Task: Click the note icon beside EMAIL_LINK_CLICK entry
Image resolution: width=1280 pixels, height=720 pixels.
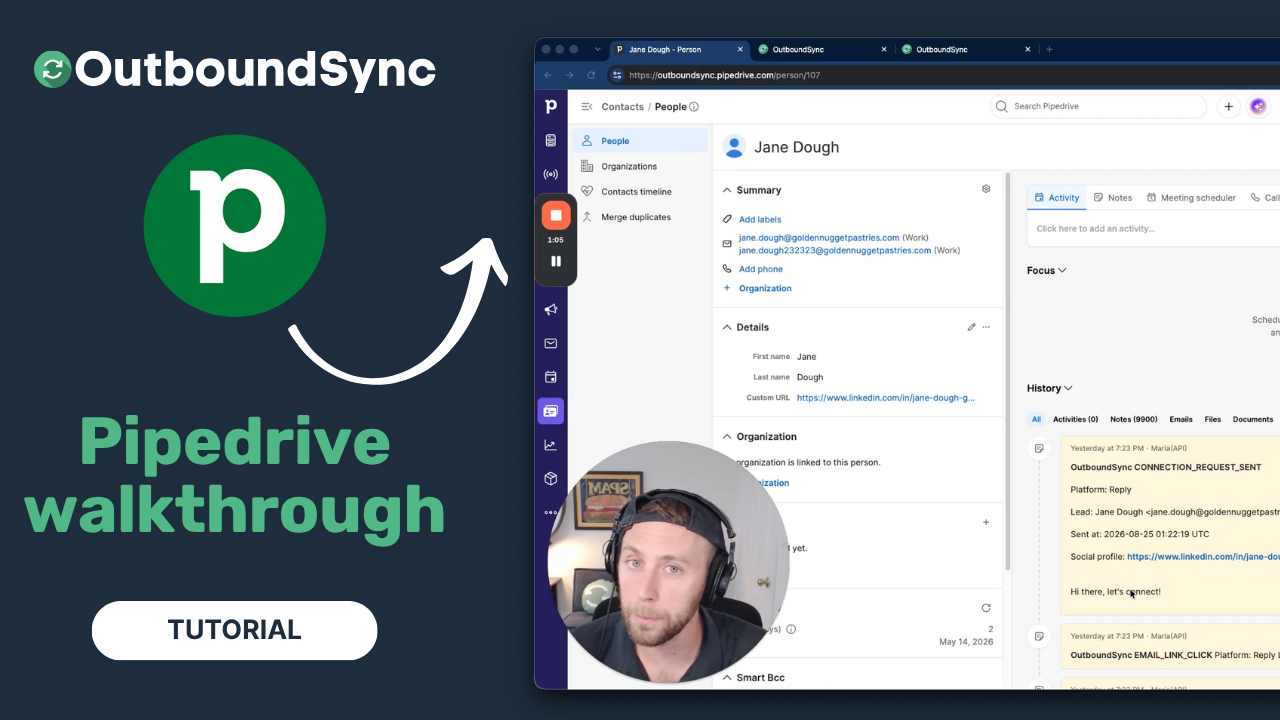Action: [1039, 636]
